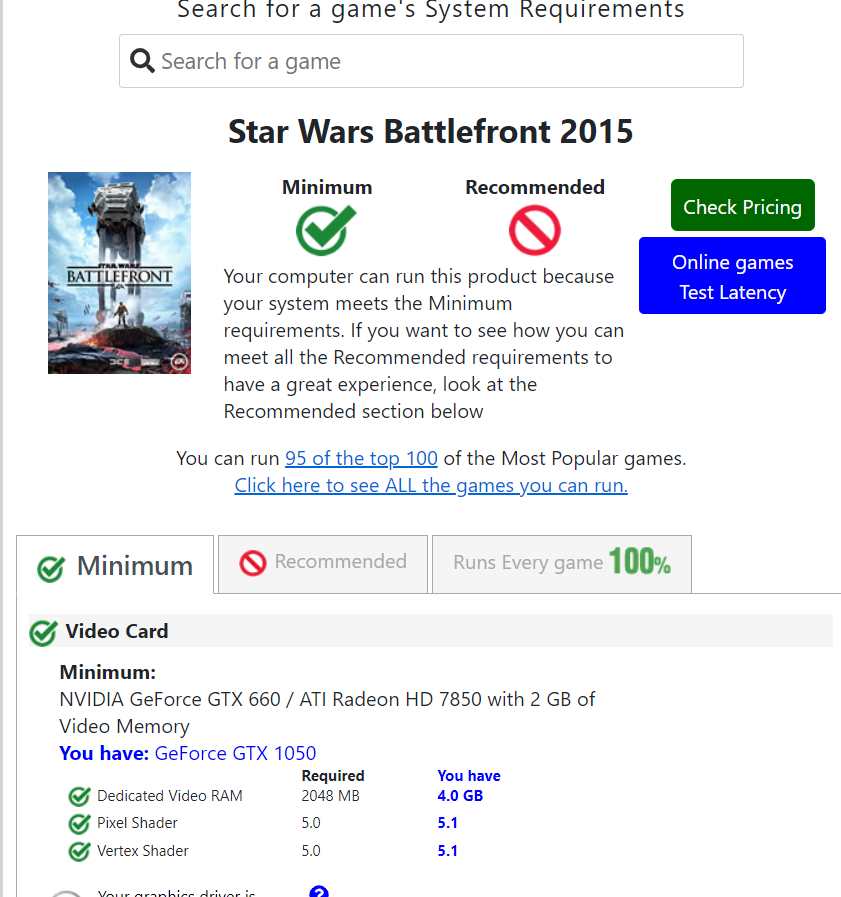Click the Battlefront game cover image
The image size is (841, 897).
120,273
